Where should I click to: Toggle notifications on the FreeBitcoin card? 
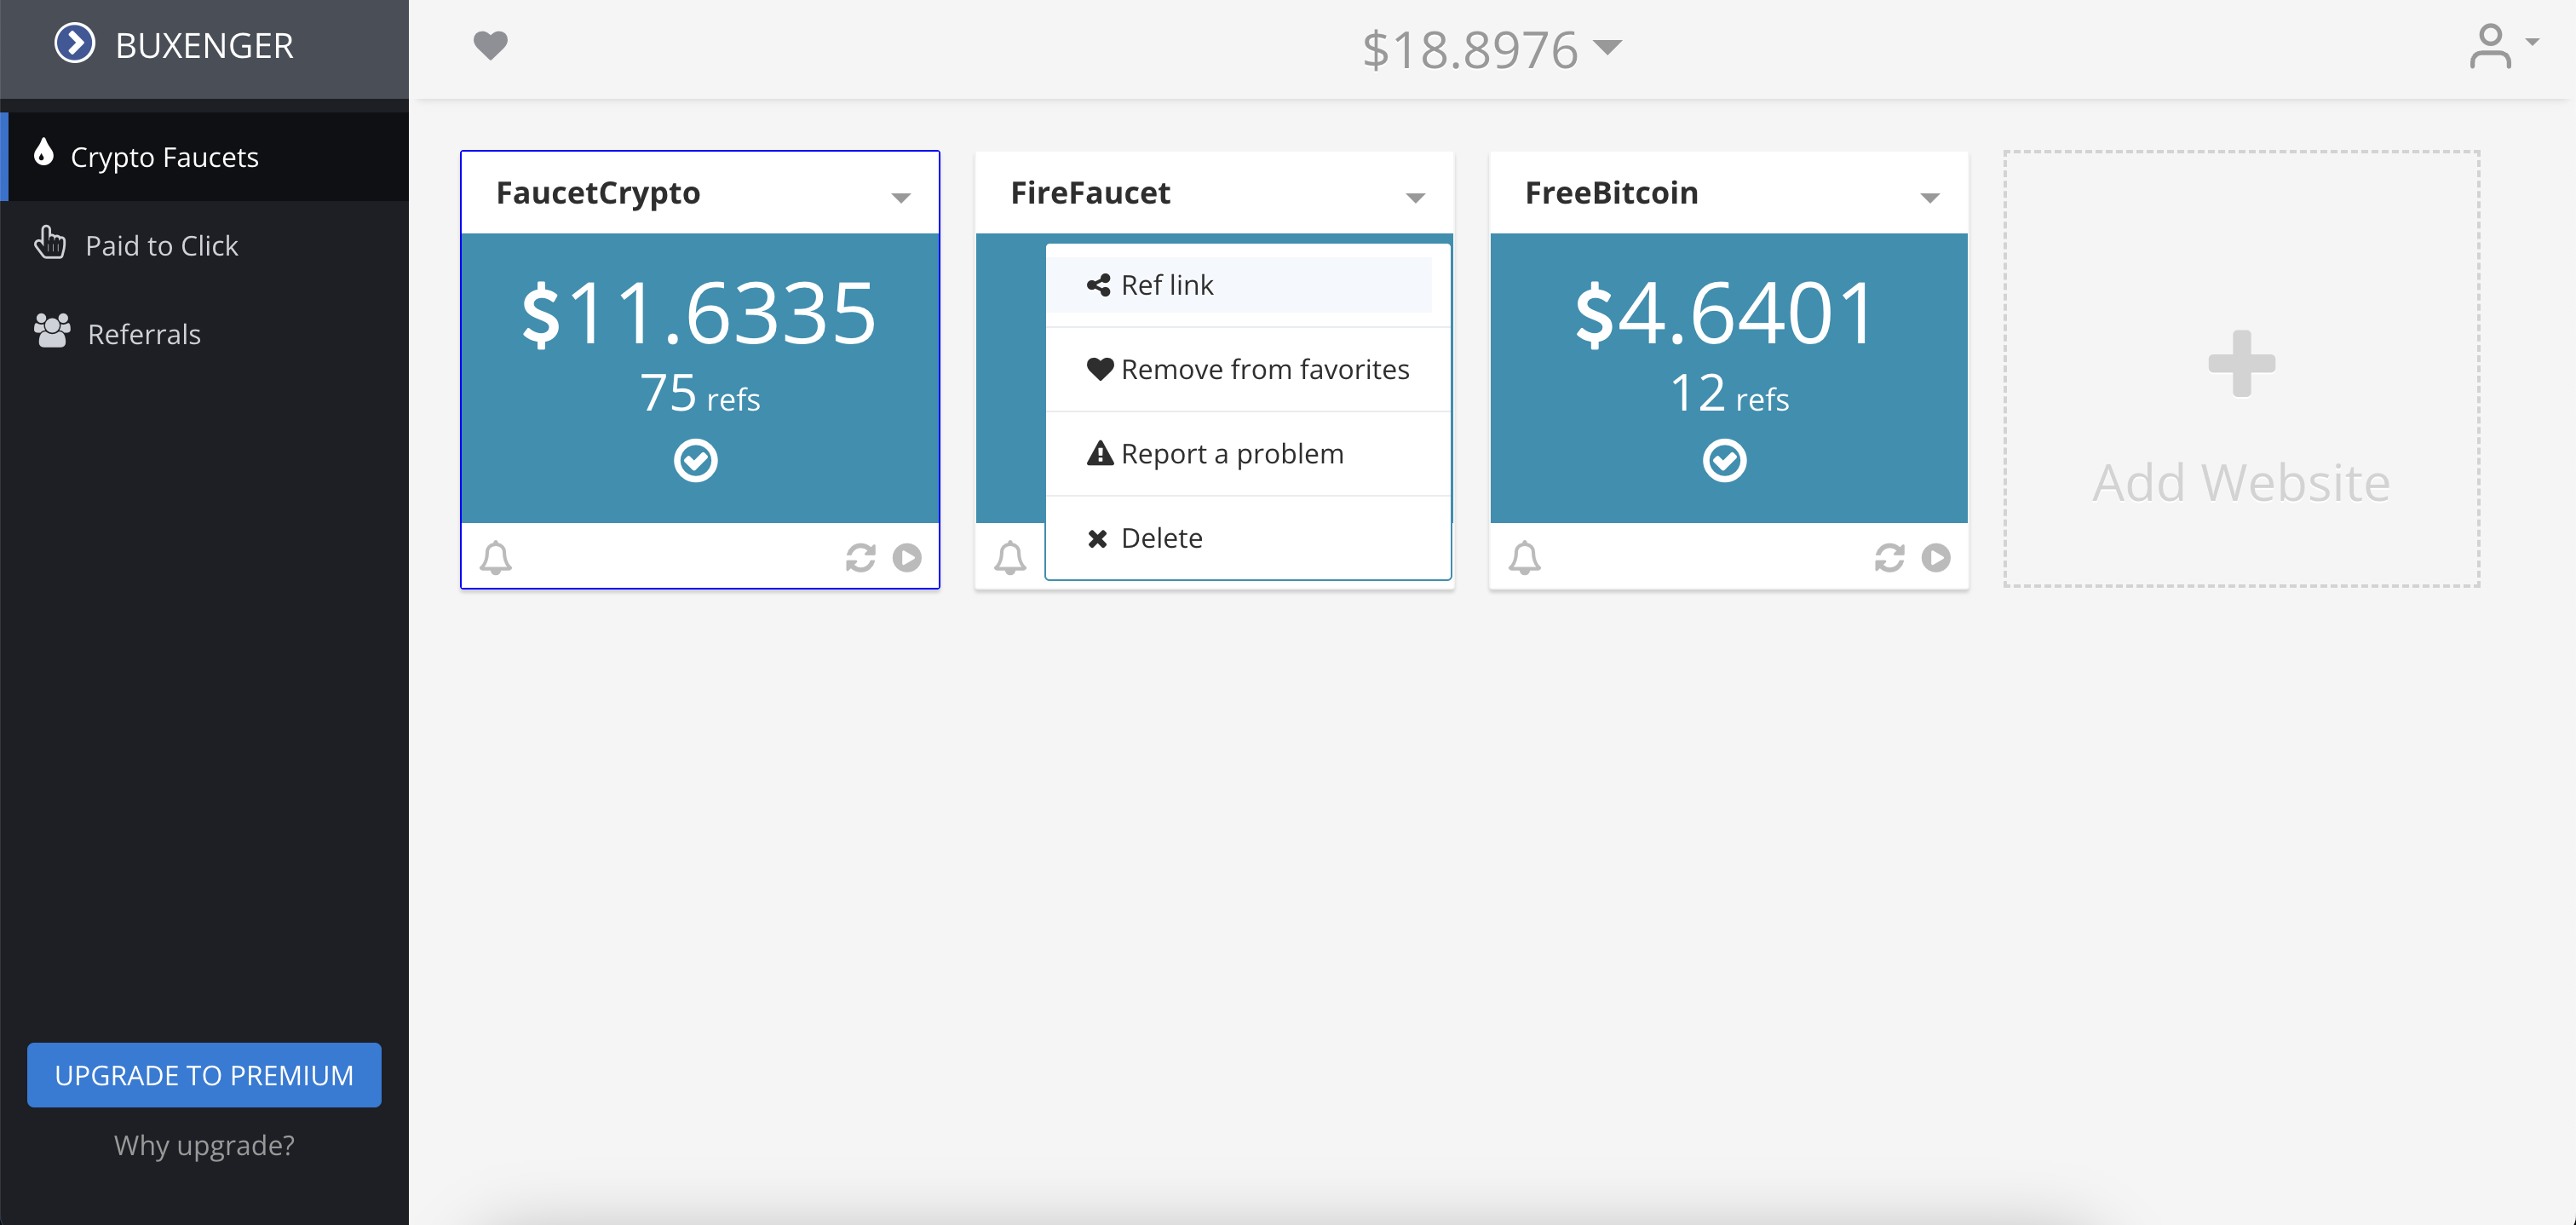pyautogui.click(x=1526, y=557)
